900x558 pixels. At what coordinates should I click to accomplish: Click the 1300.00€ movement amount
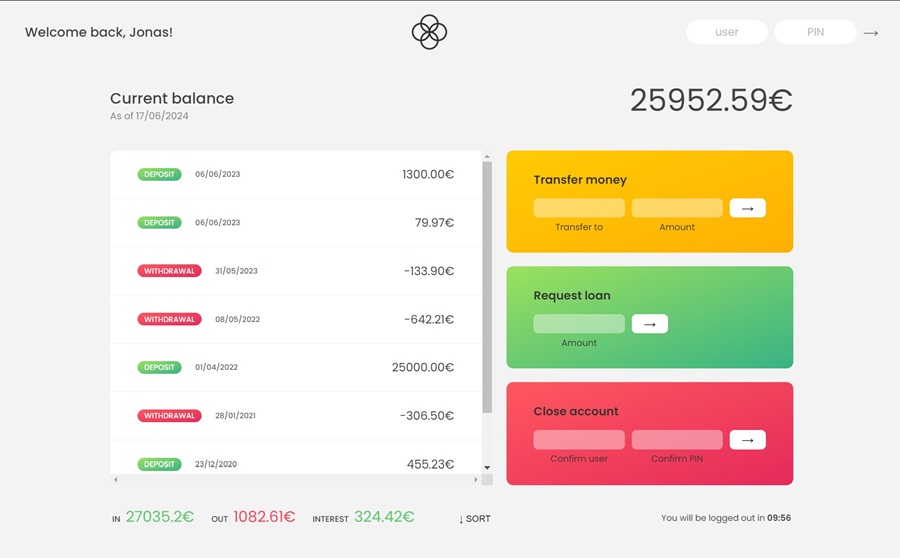tap(428, 174)
